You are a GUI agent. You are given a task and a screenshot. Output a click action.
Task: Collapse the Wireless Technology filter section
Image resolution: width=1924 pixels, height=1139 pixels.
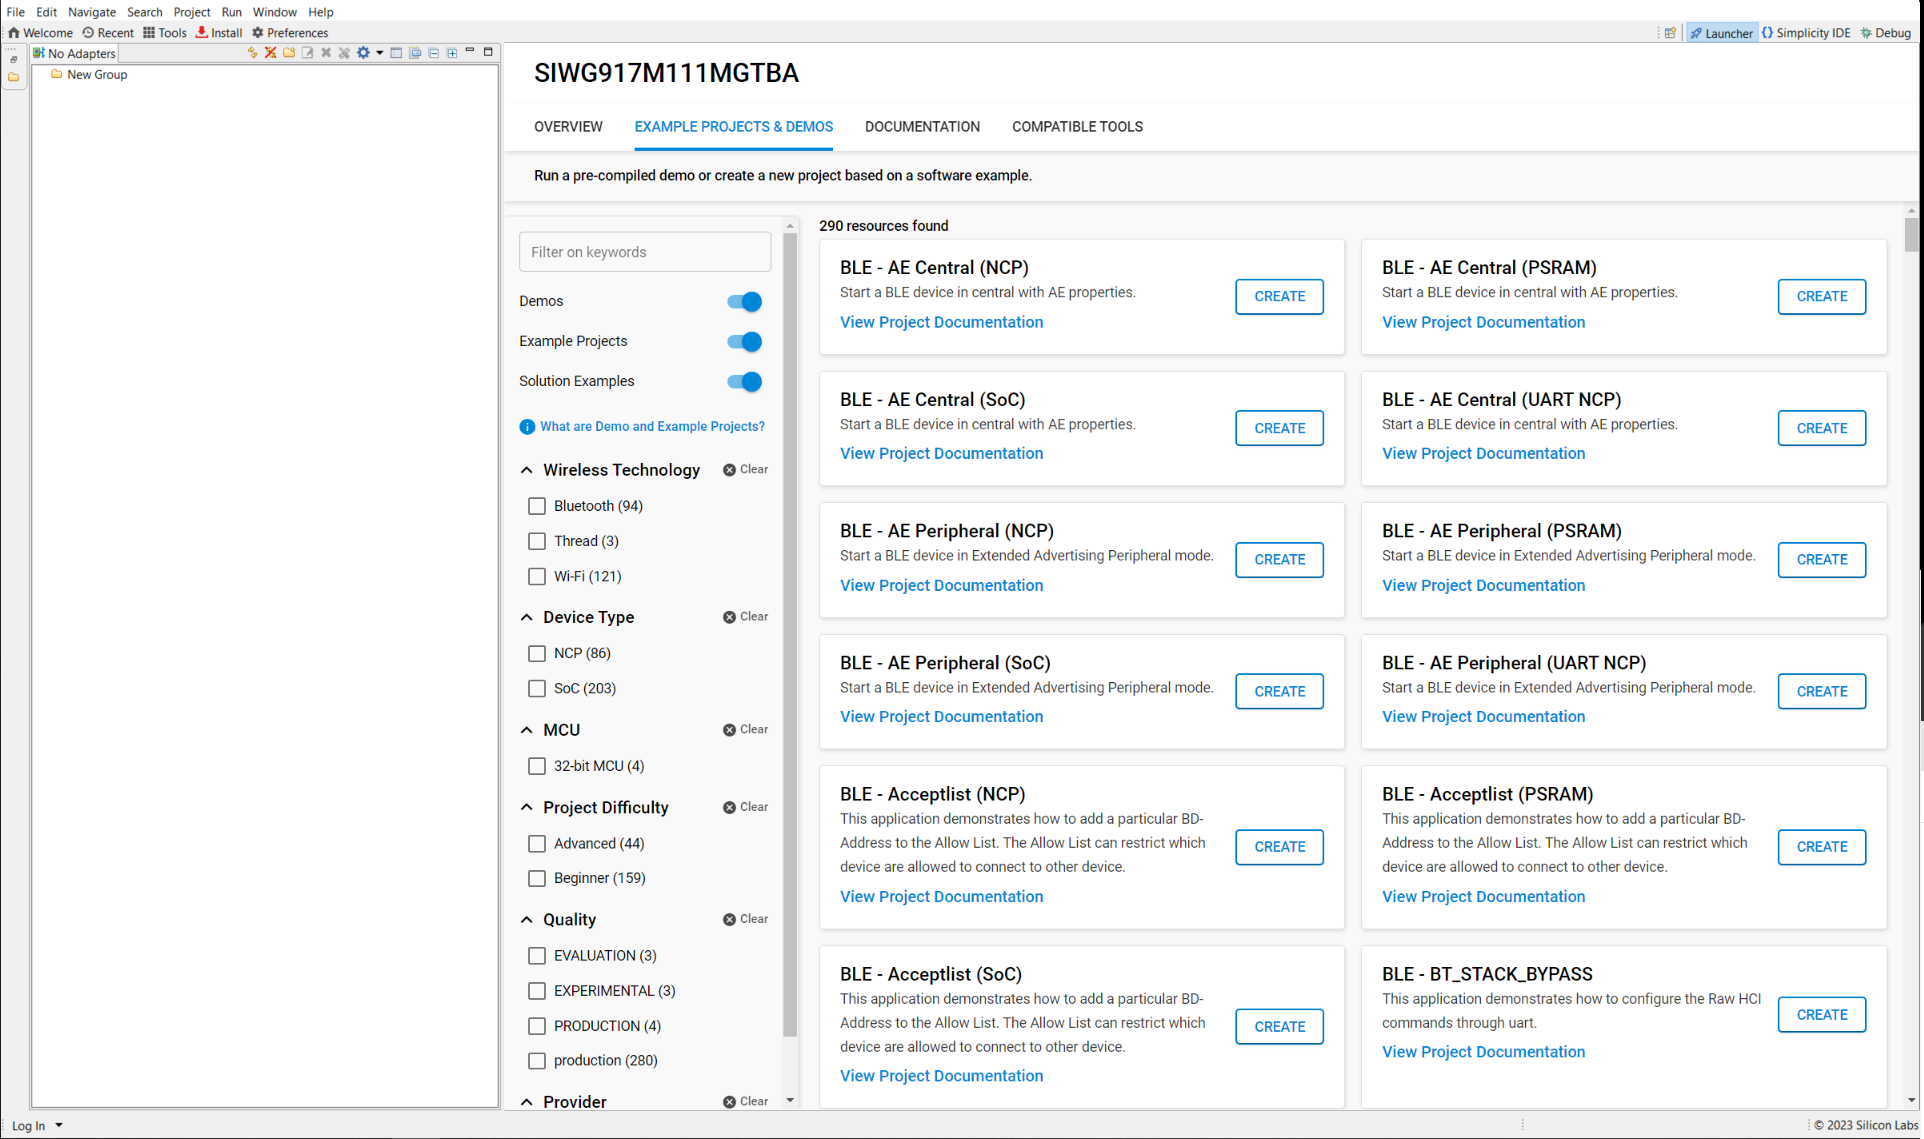coord(527,469)
